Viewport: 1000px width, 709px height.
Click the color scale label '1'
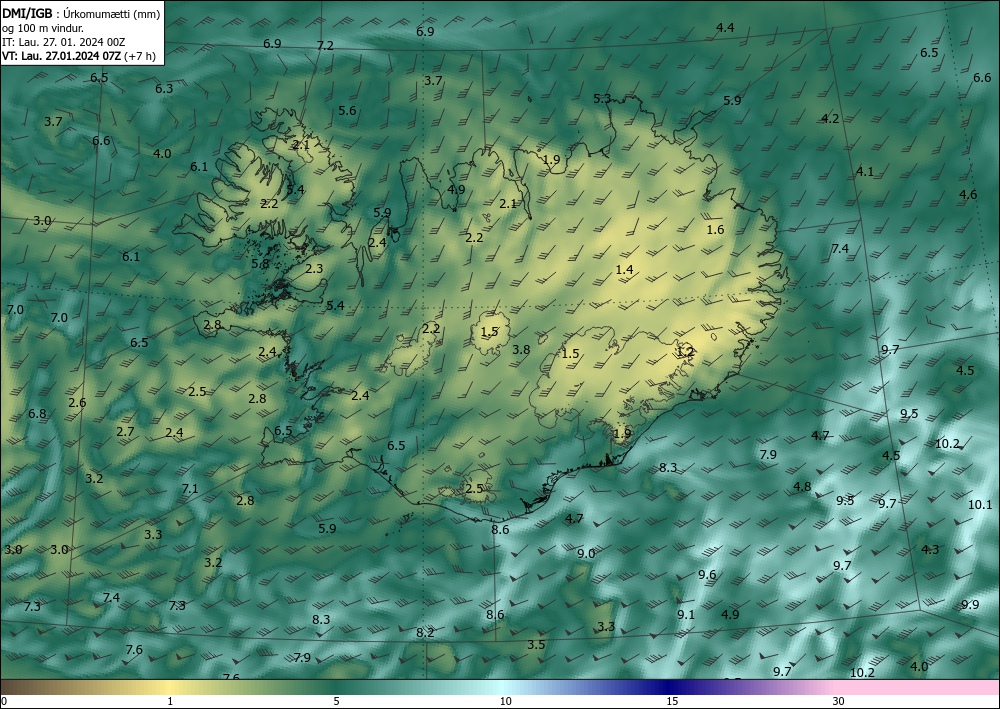tap(170, 701)
